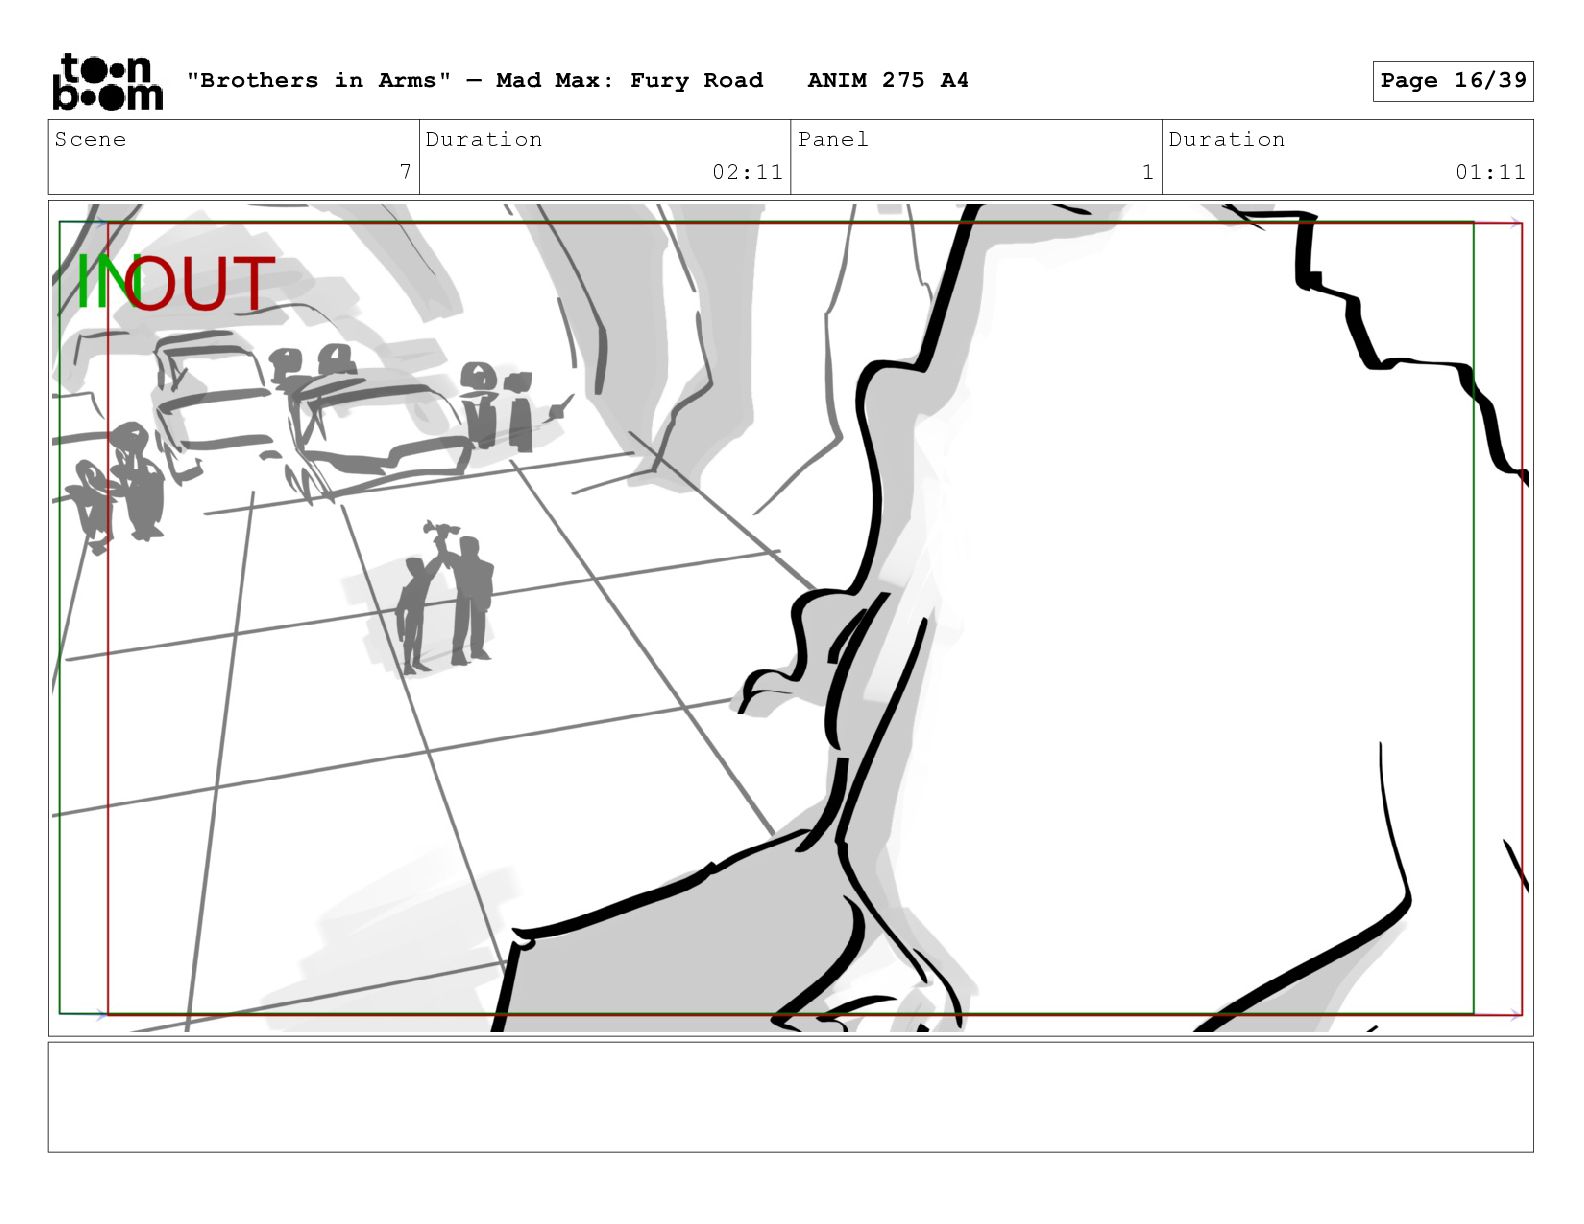Click the Duration label beside Panel
The width and height of the screenshot is (1584, 1224).
point(1227,139)
